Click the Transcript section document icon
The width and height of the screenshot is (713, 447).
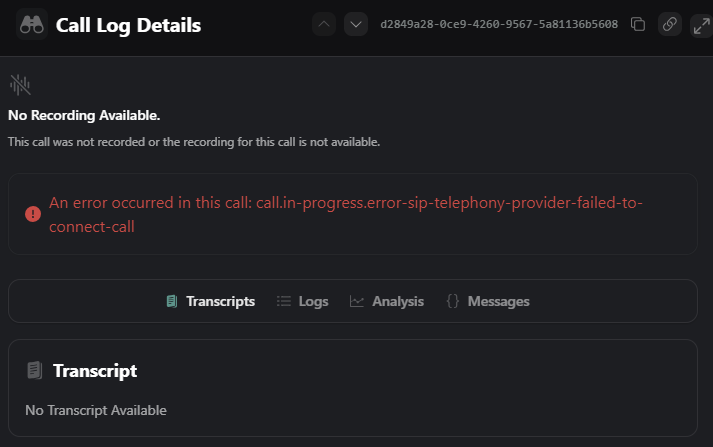tap(35, 371)
